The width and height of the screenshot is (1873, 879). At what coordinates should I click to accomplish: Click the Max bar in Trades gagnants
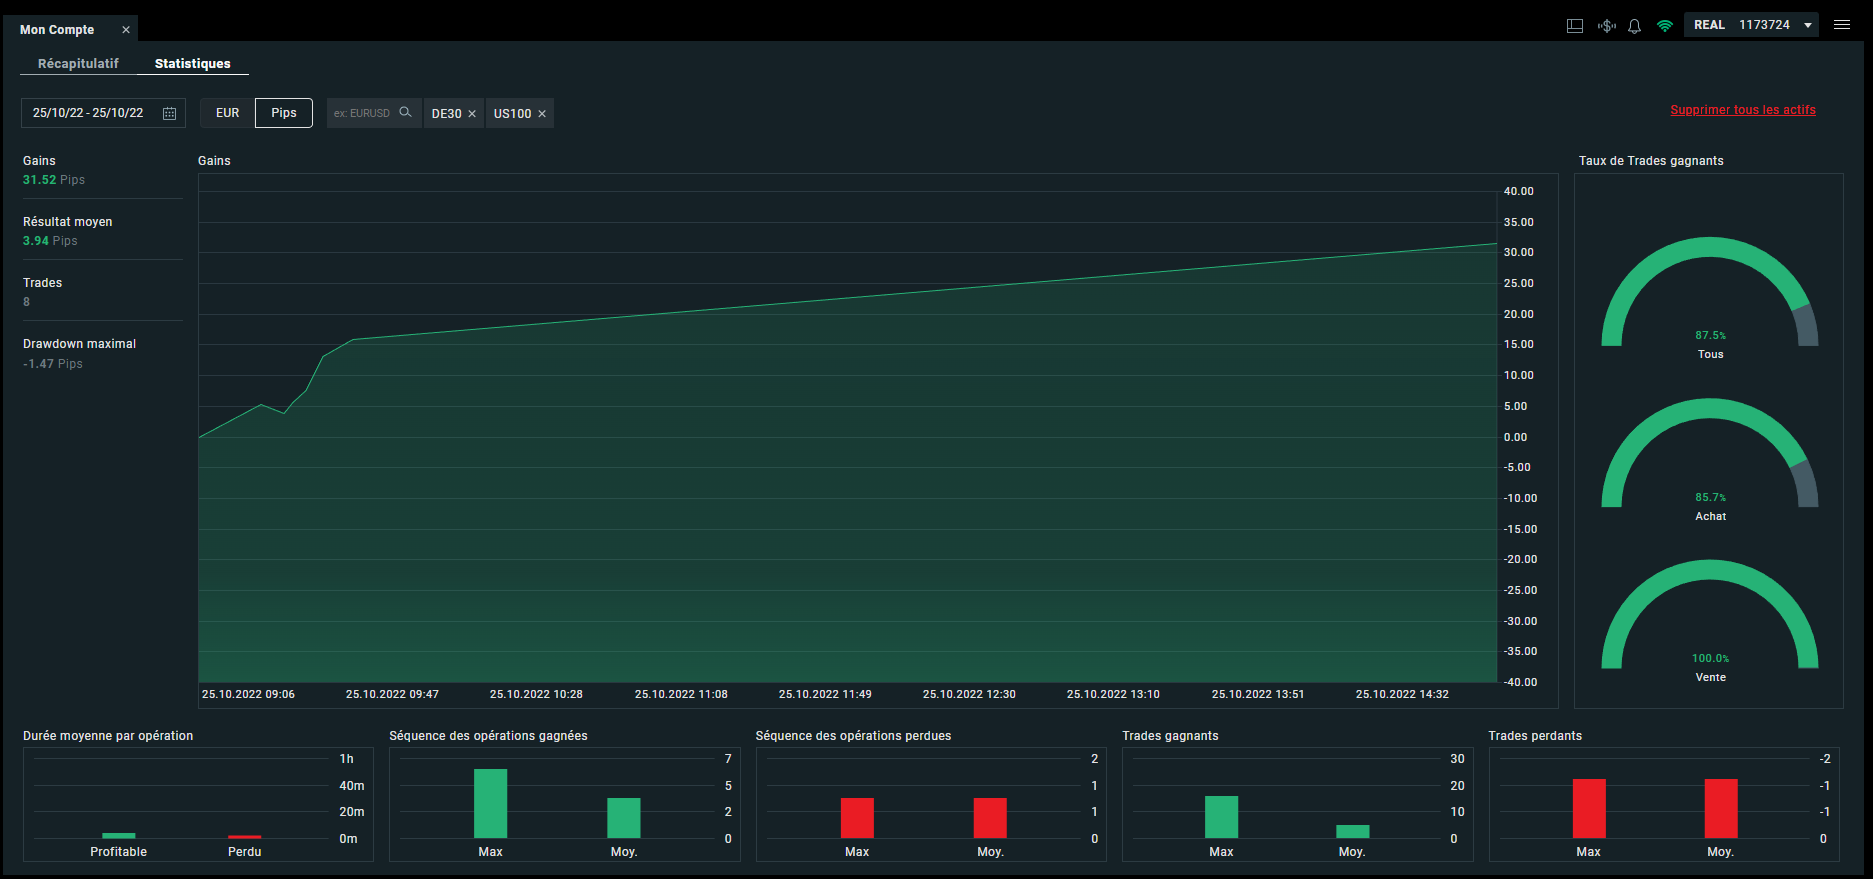pos(1221,817)
